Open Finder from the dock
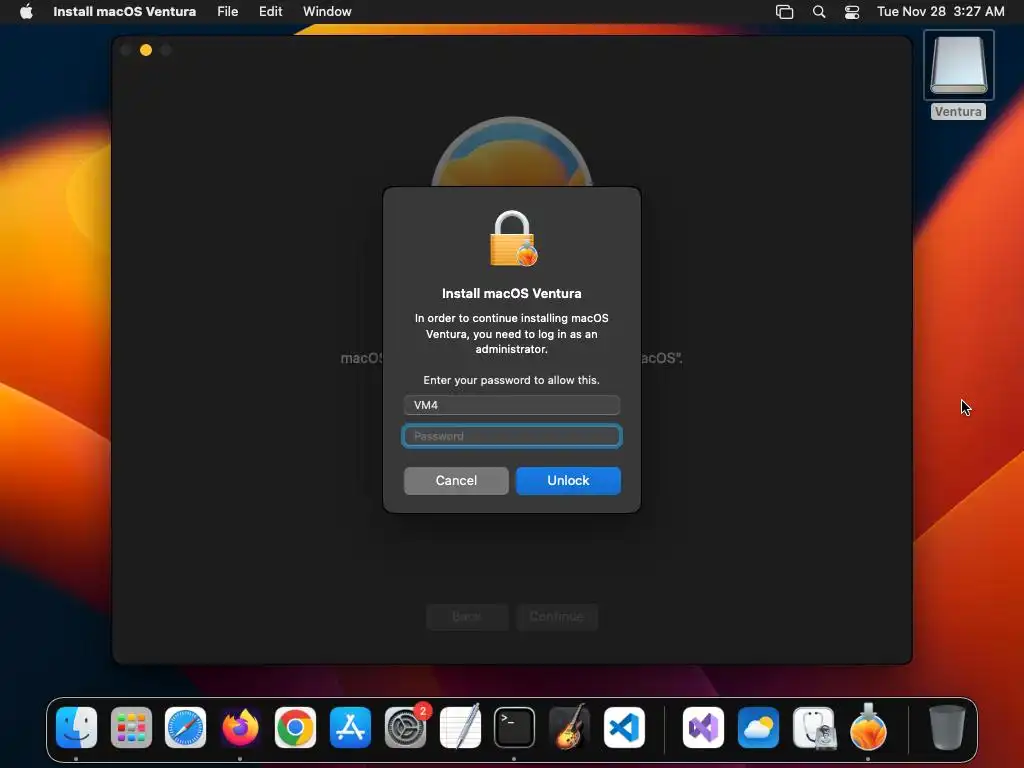1024x768 pixels. tap(76, 728)
